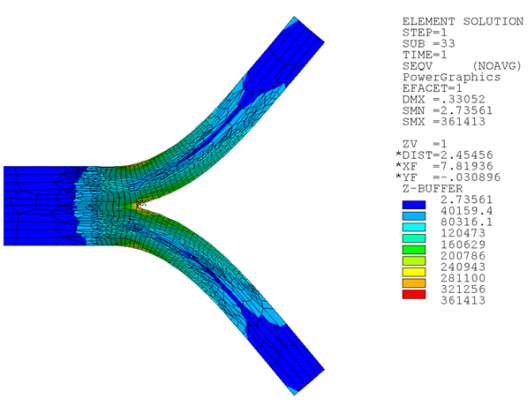Click the 'ELEMENT SOLUTION' title text

[x=463, y=22]
